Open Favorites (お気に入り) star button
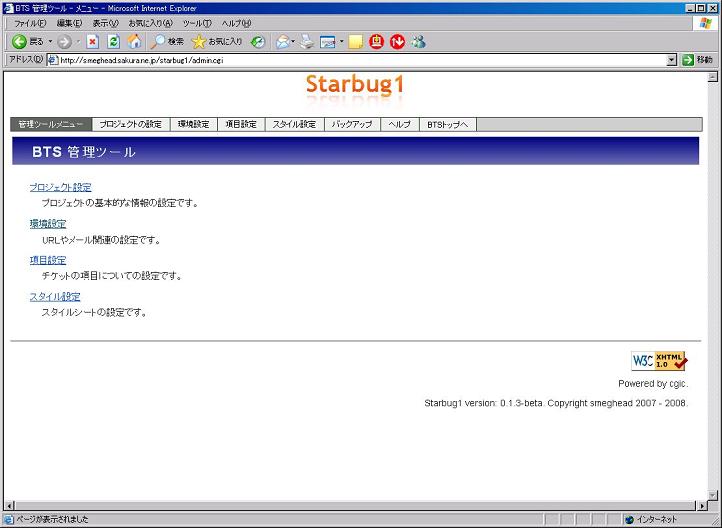Screen dimensions: 722x528 coord(217,42)
